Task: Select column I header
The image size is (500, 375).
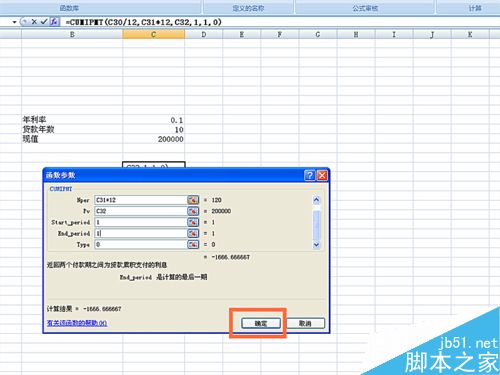Action: [x=394, y=34]
